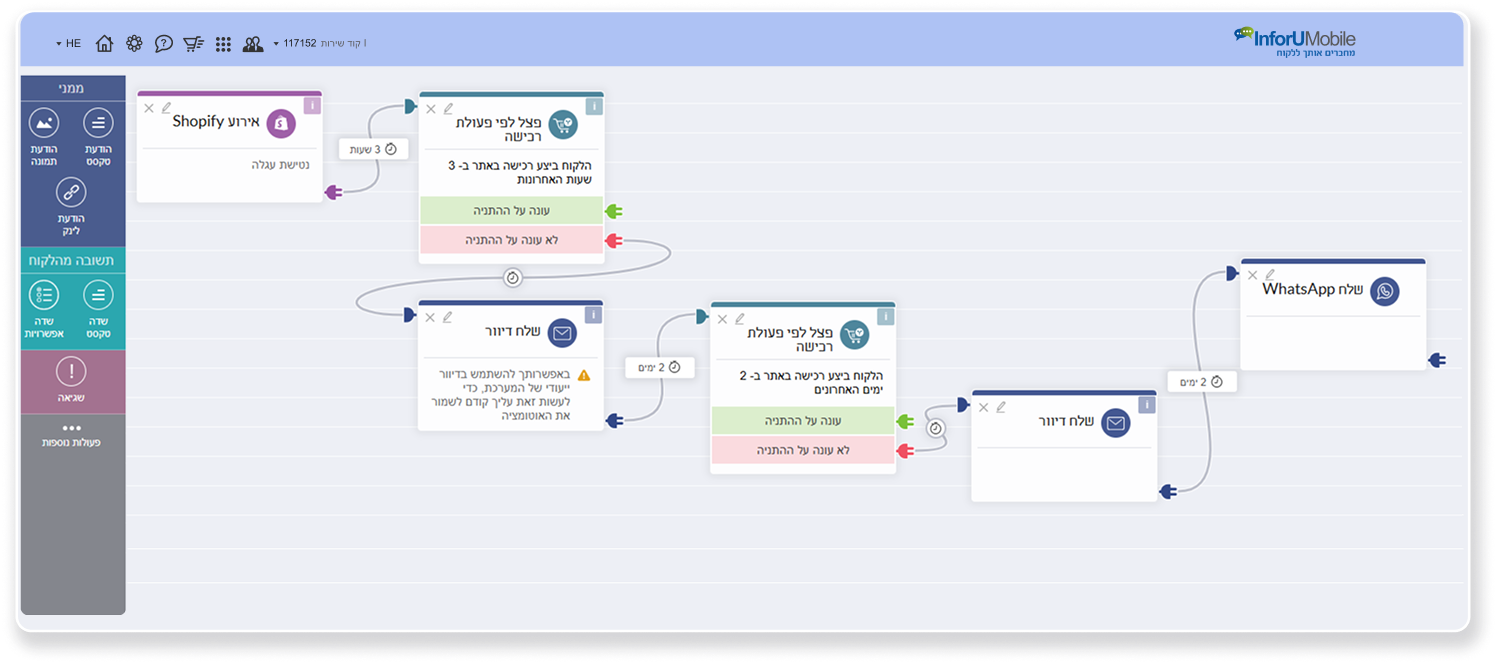Click the 2 days delay before WhatsApp

coord(1201,382)
